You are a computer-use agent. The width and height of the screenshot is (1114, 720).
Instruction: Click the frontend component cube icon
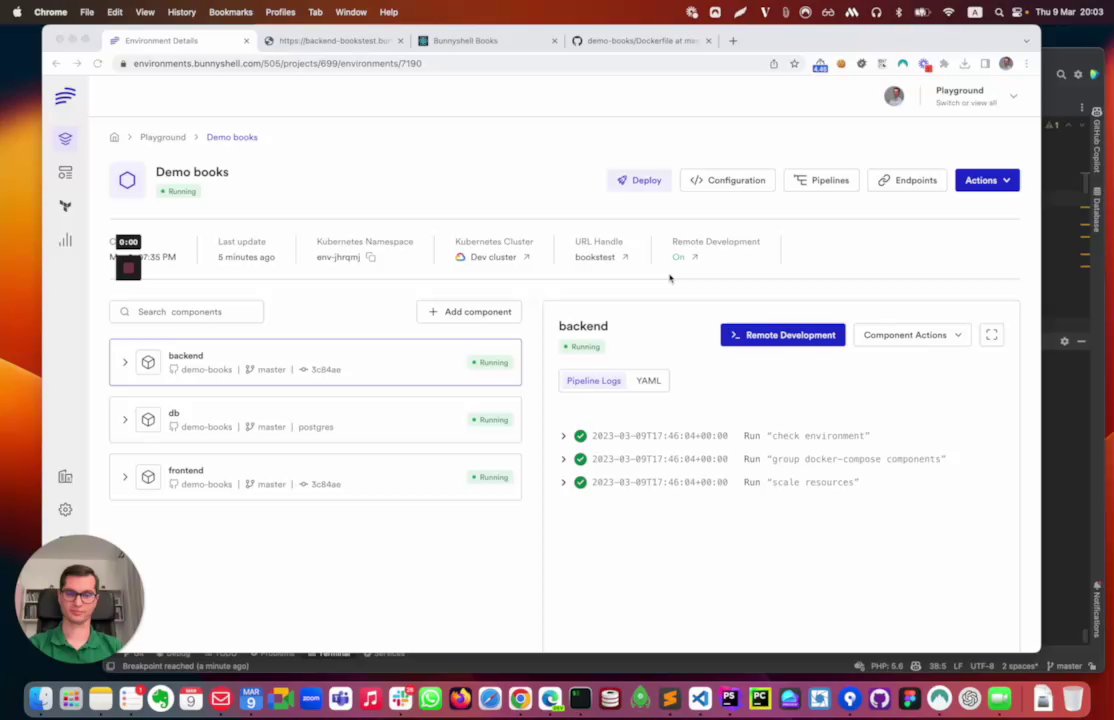click(148, 477)
